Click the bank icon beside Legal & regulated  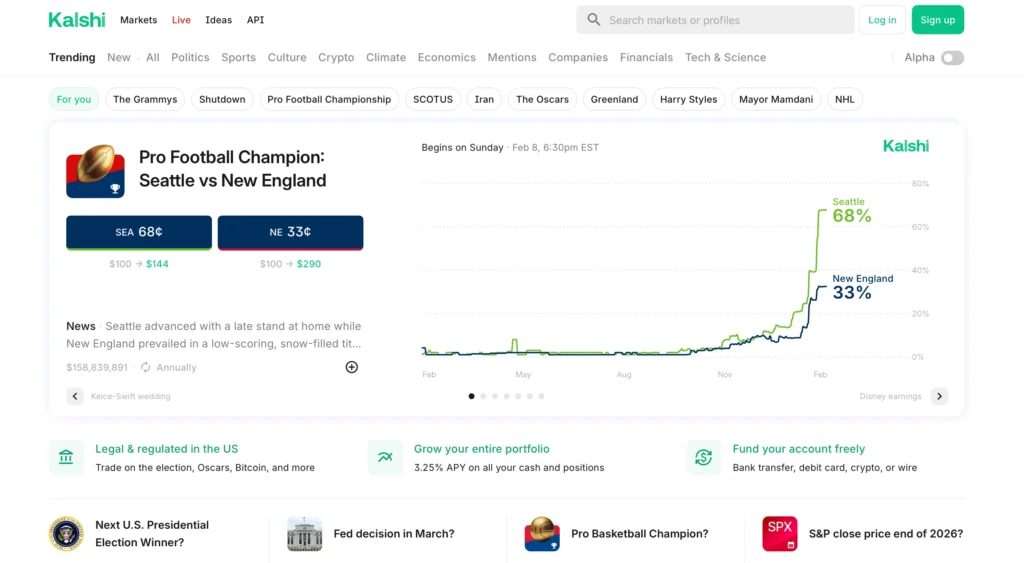[66, 458]
